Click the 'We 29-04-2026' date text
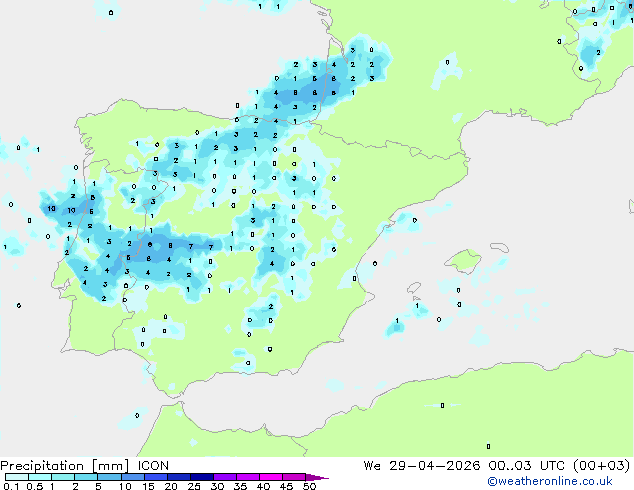 (x=422, y=466)
